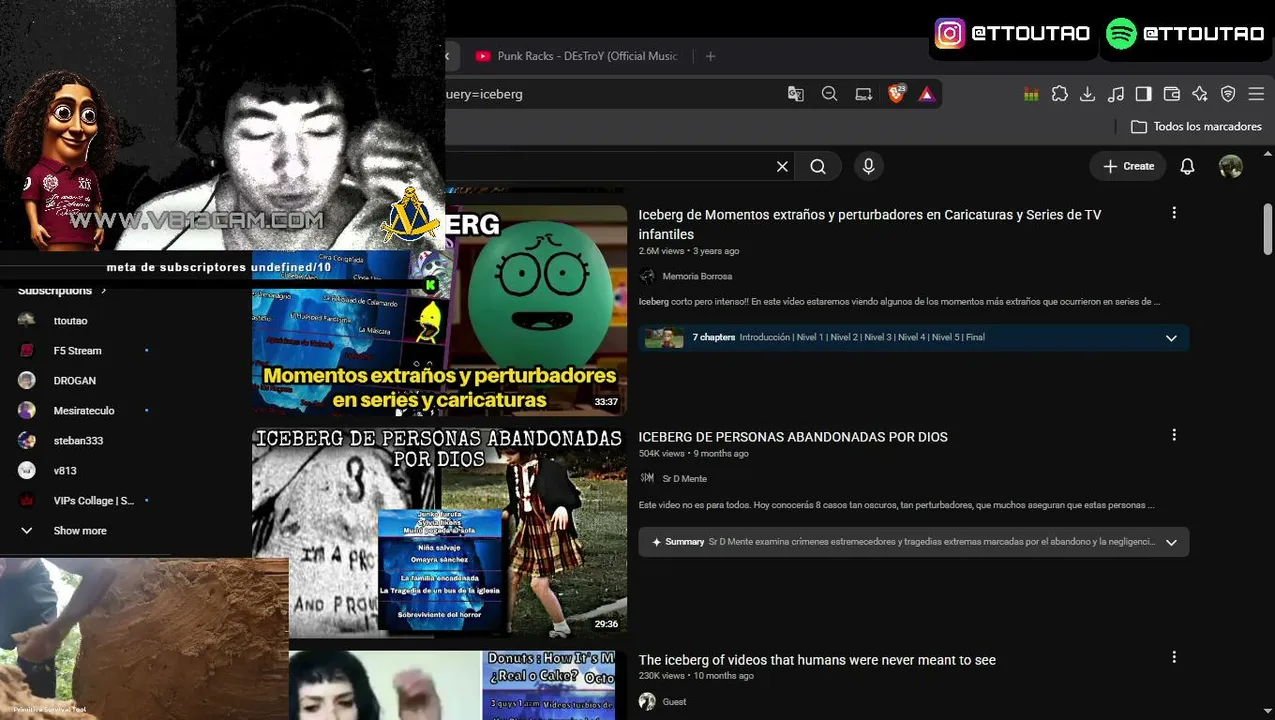Click '230K views · 10 months ago' text
Screen dimensions: 1275x720
pos(696,676)
